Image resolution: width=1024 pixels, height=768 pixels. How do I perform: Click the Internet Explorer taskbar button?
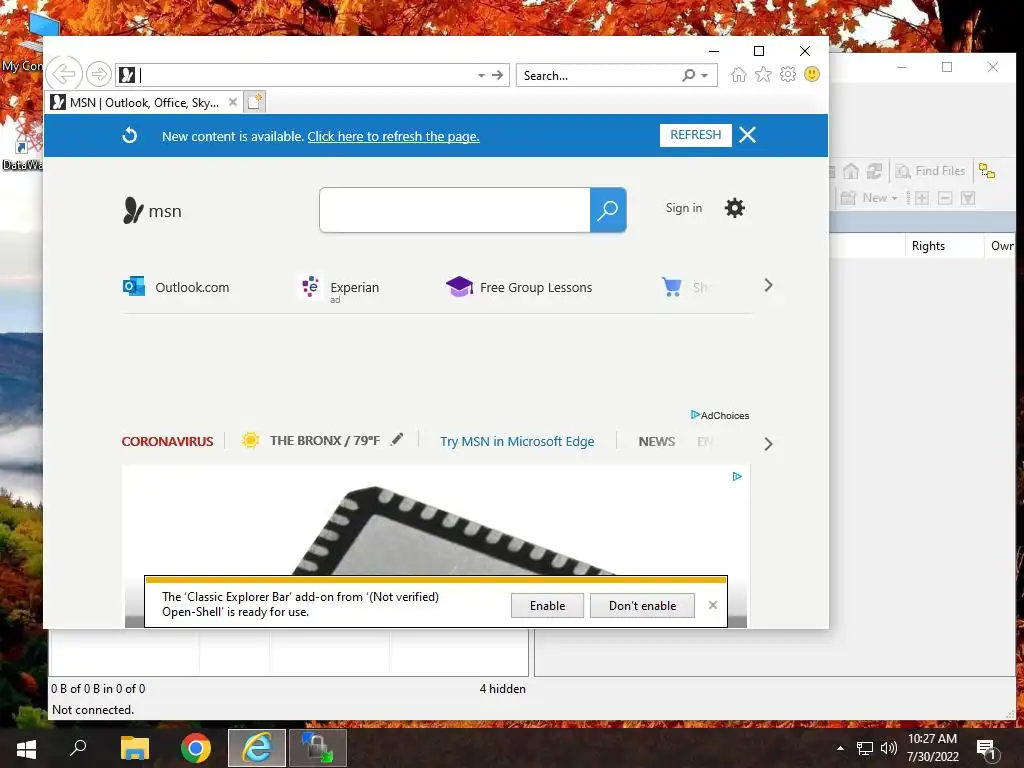click(x=257, y=748)
